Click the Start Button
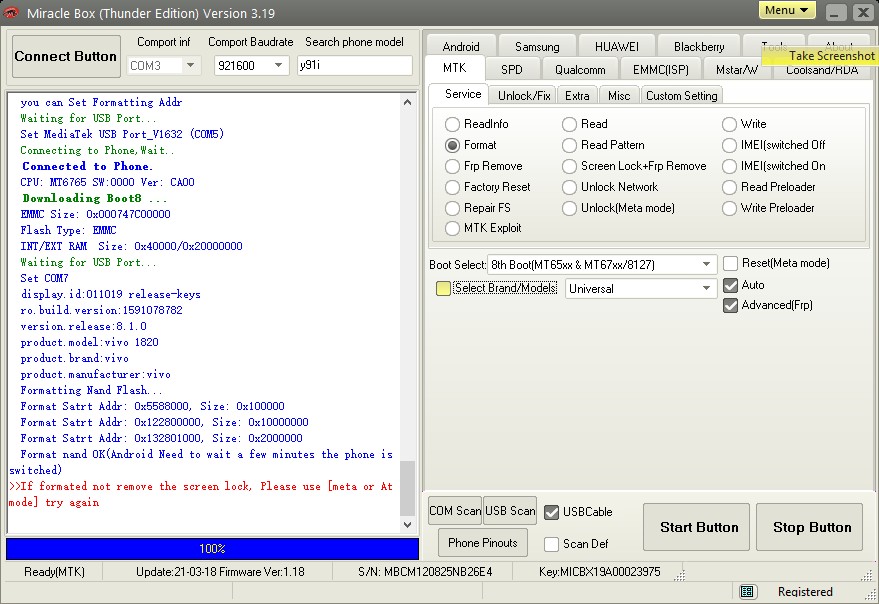879x604 pixels. point(696,527)
